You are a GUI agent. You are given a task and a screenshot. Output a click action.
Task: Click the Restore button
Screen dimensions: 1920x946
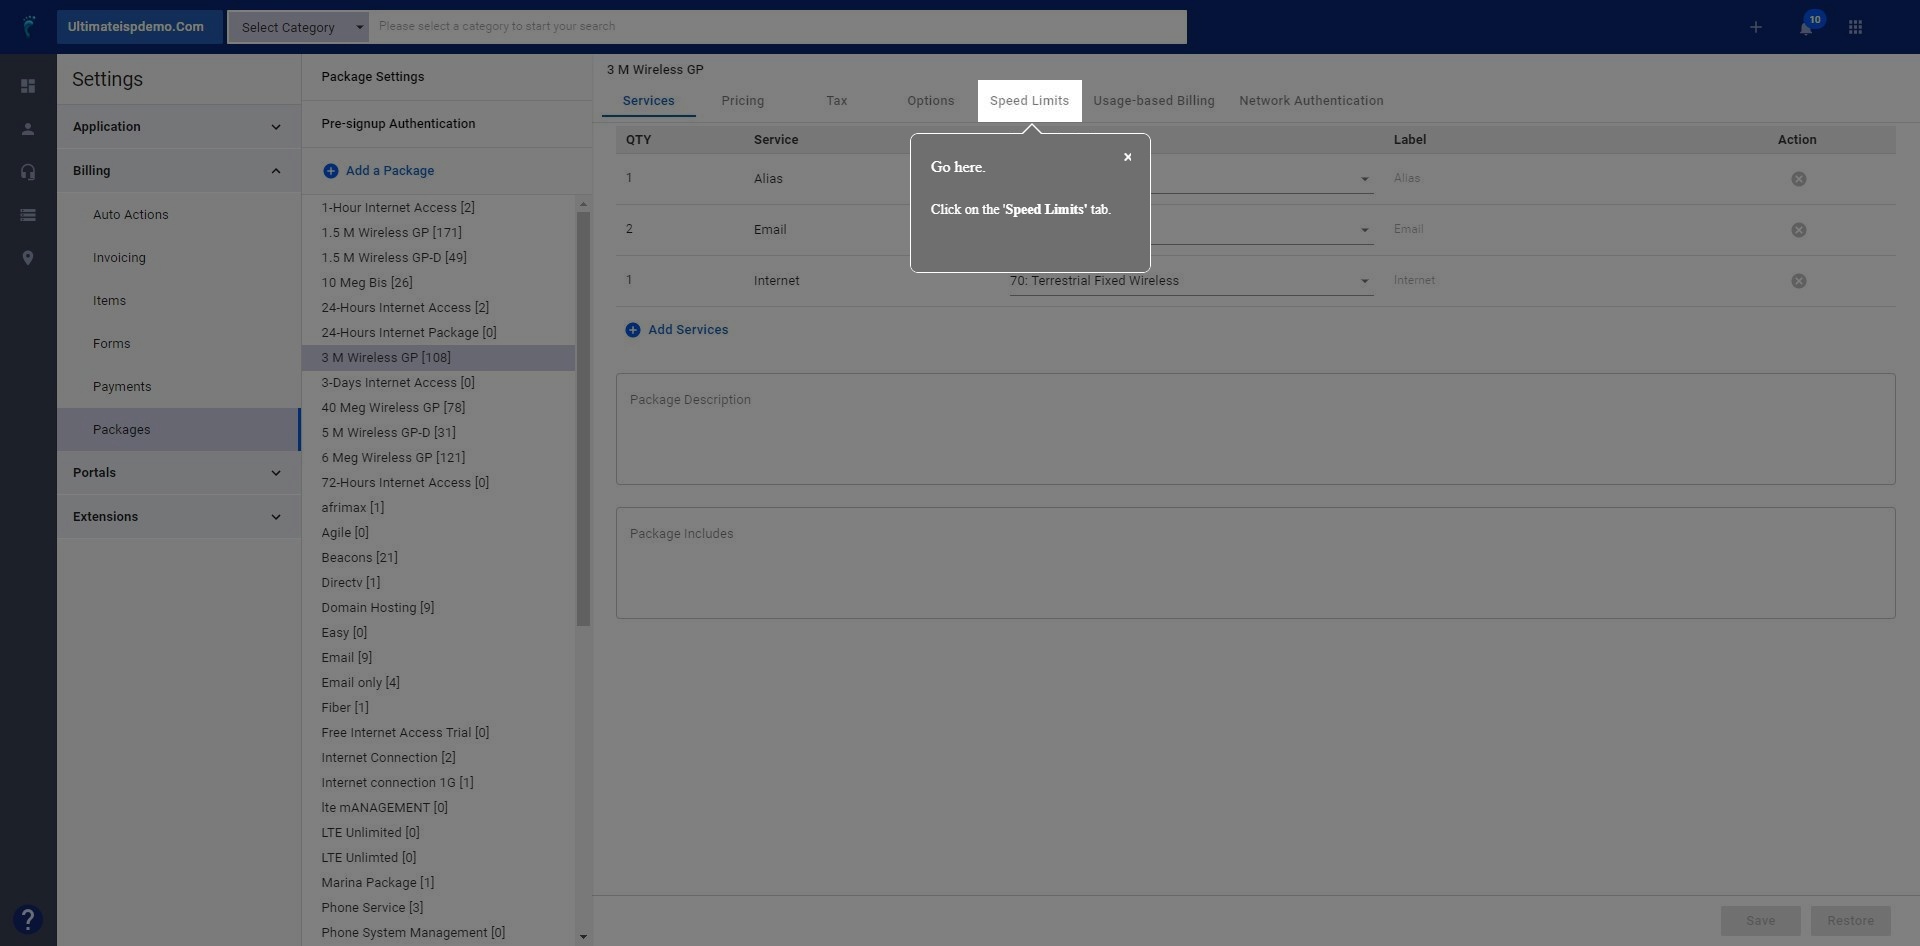click(1850, 921)
